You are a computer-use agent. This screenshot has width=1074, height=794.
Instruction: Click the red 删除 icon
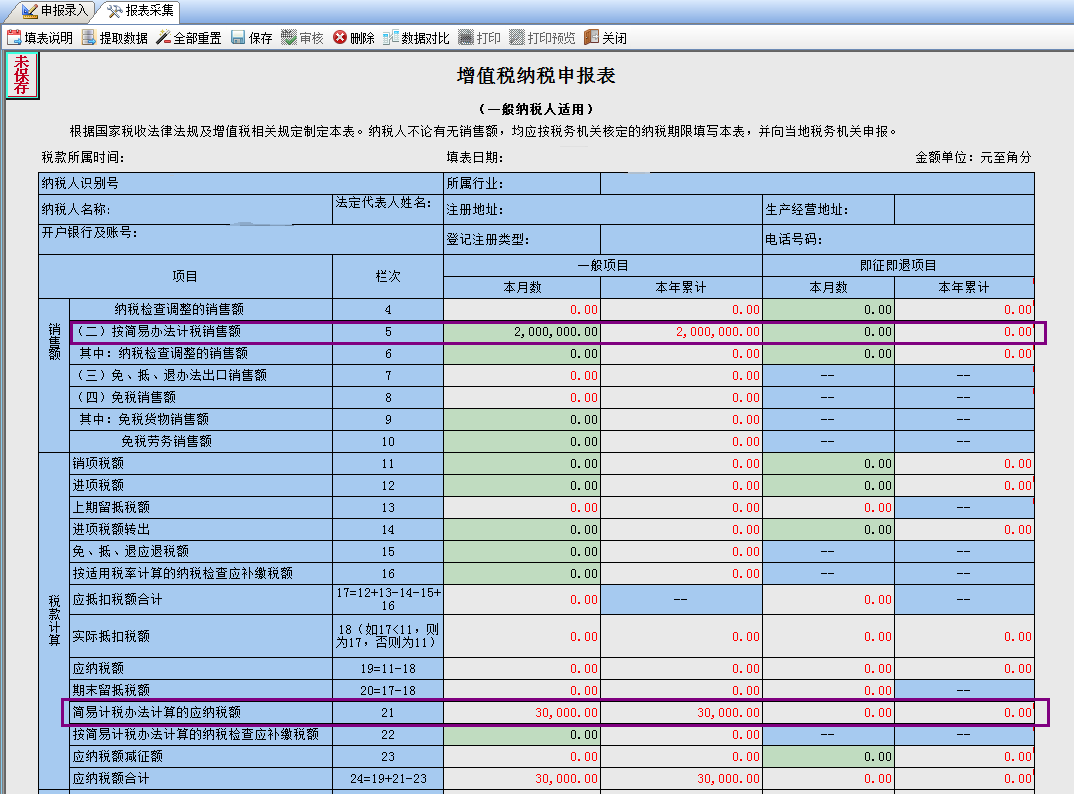point(340,38)
